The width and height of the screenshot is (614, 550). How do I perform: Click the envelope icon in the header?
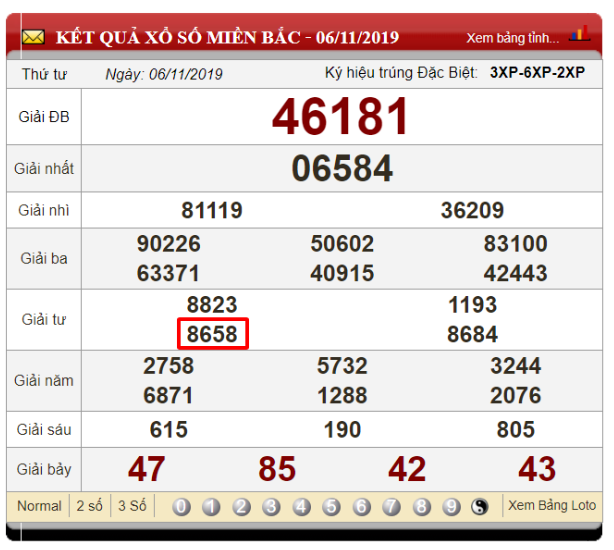coord(33,38)
